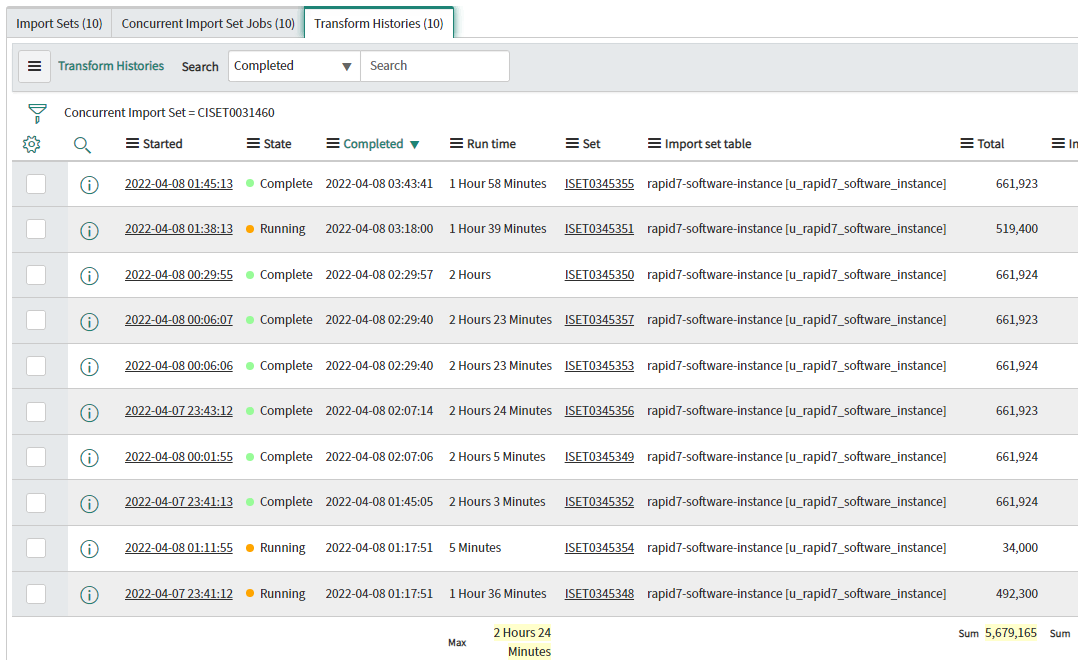Select checkbox for row ISET0345352
This screenshot has height=660, width=1078.
tap(36, 503)
